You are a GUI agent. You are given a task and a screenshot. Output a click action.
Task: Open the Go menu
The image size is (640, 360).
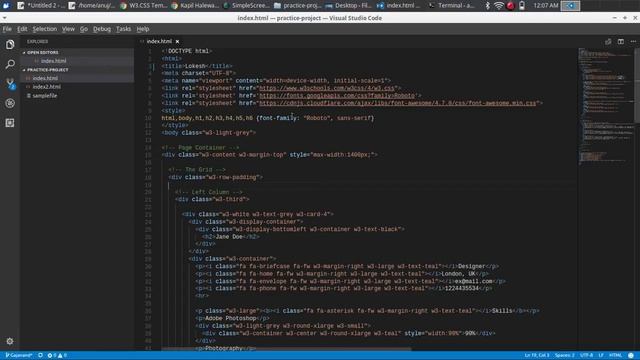pyautogui.click(x=84, y=29)
